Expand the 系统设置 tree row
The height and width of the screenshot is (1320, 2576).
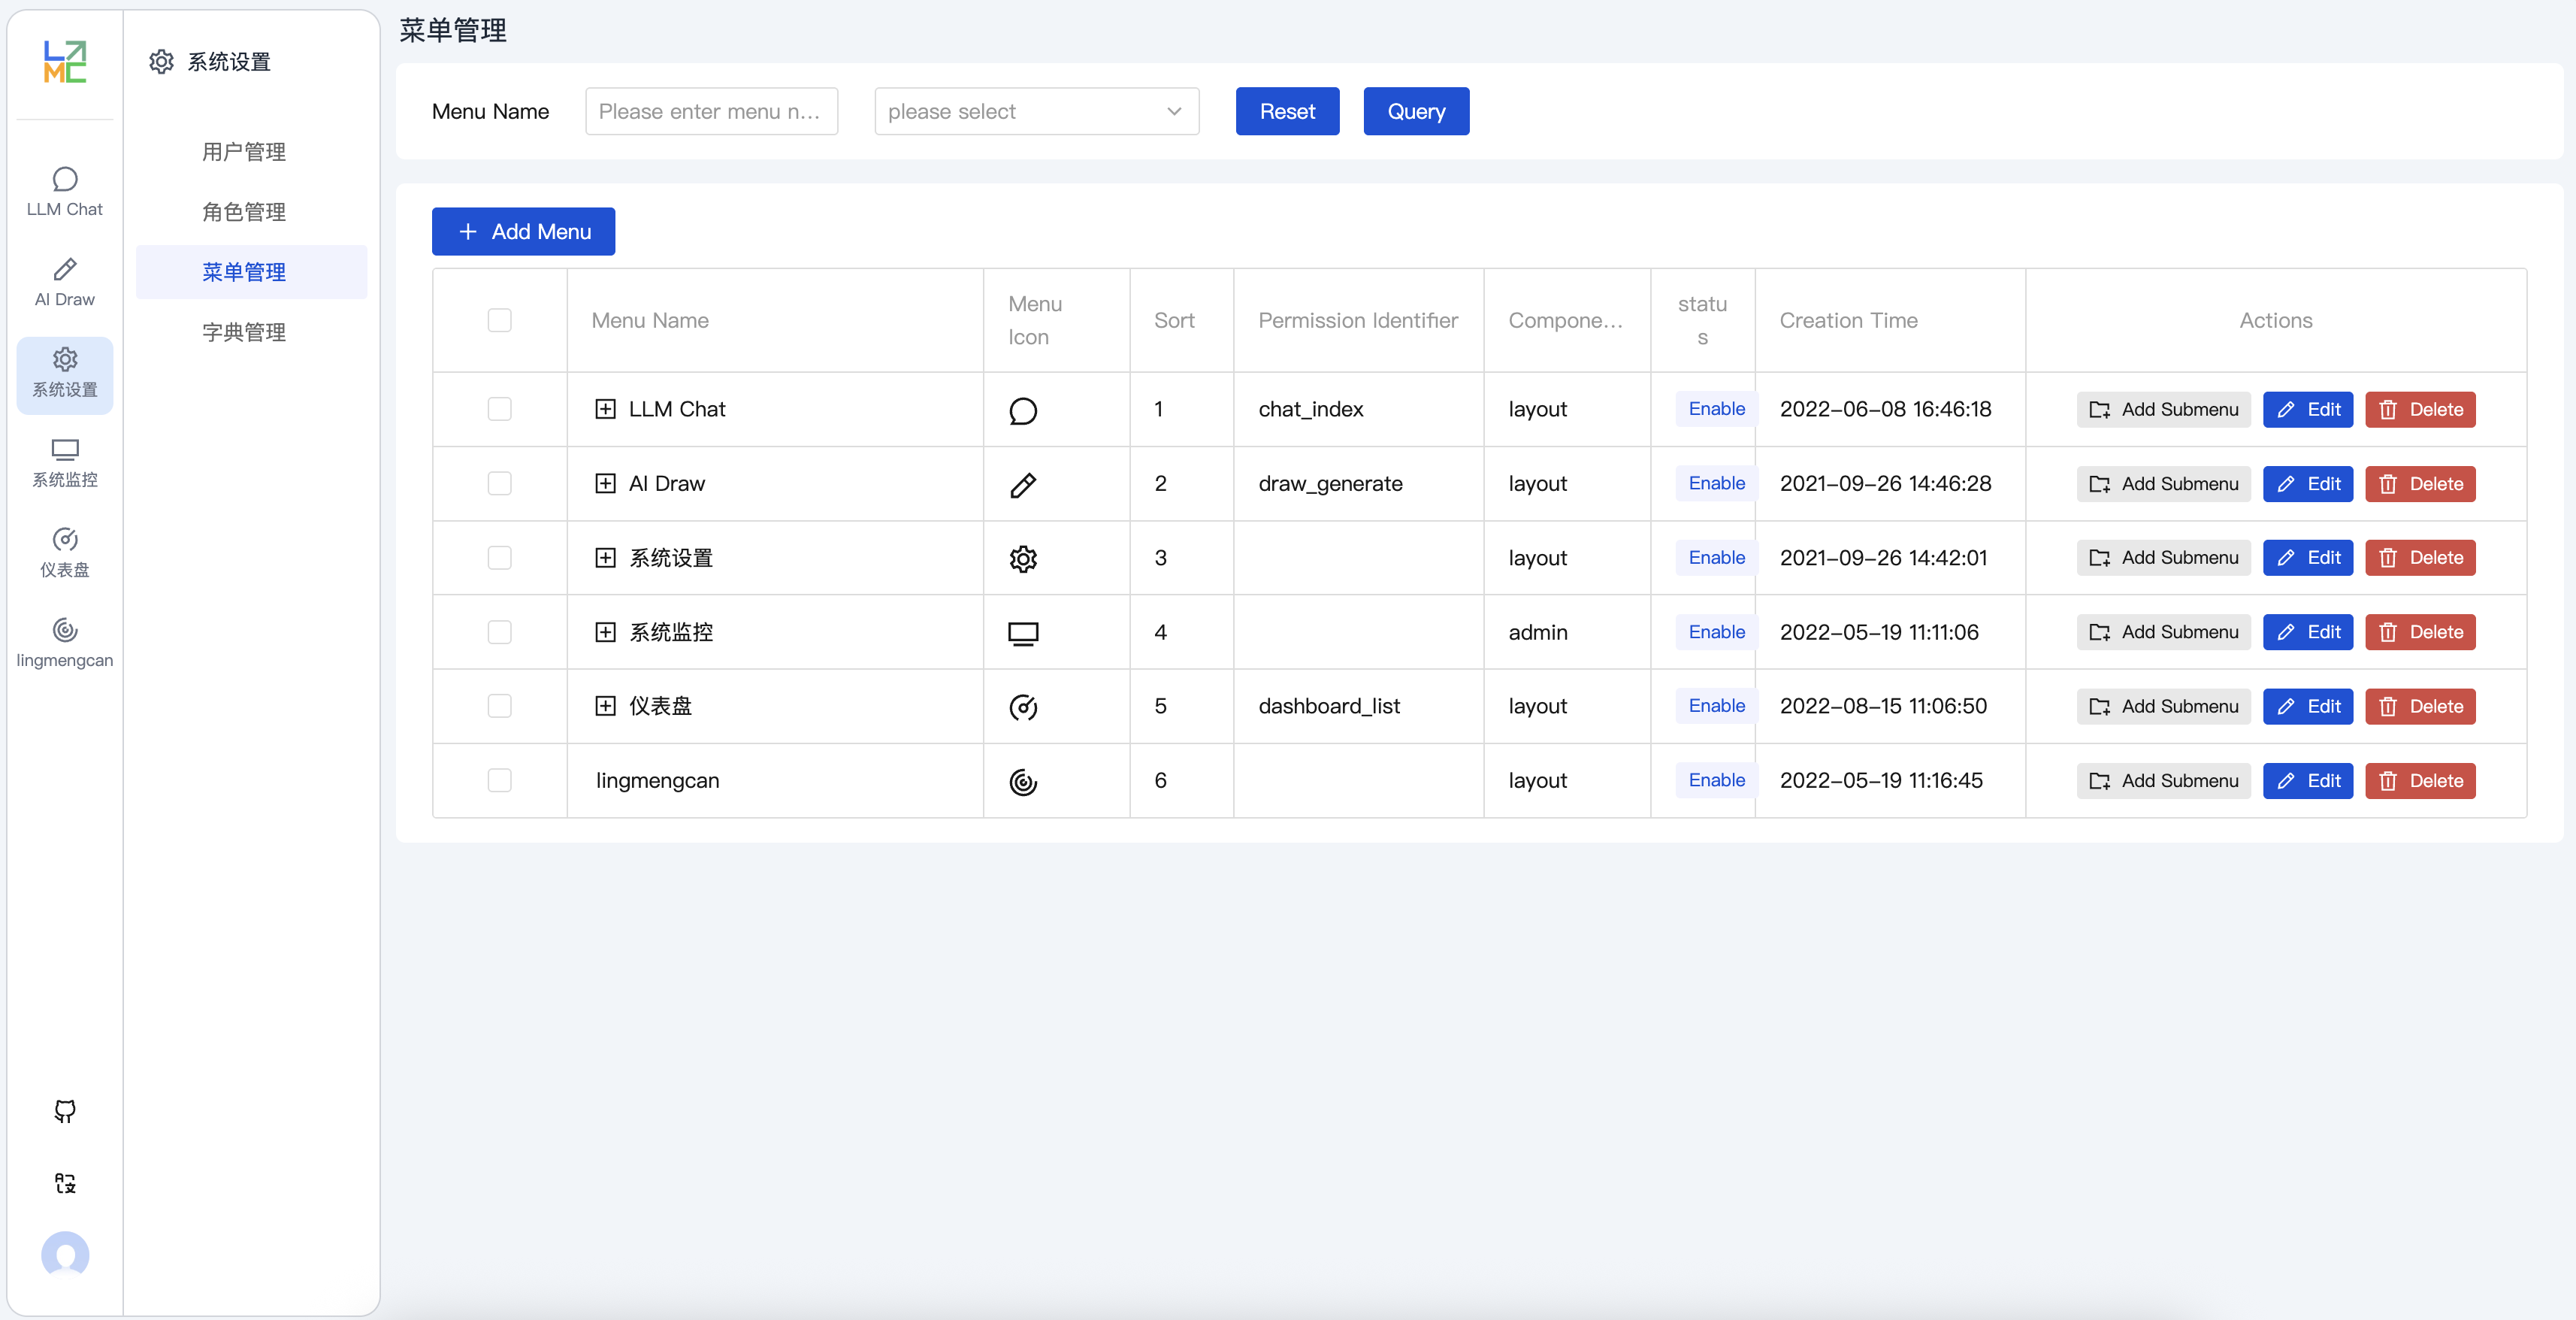pos(605,558)
